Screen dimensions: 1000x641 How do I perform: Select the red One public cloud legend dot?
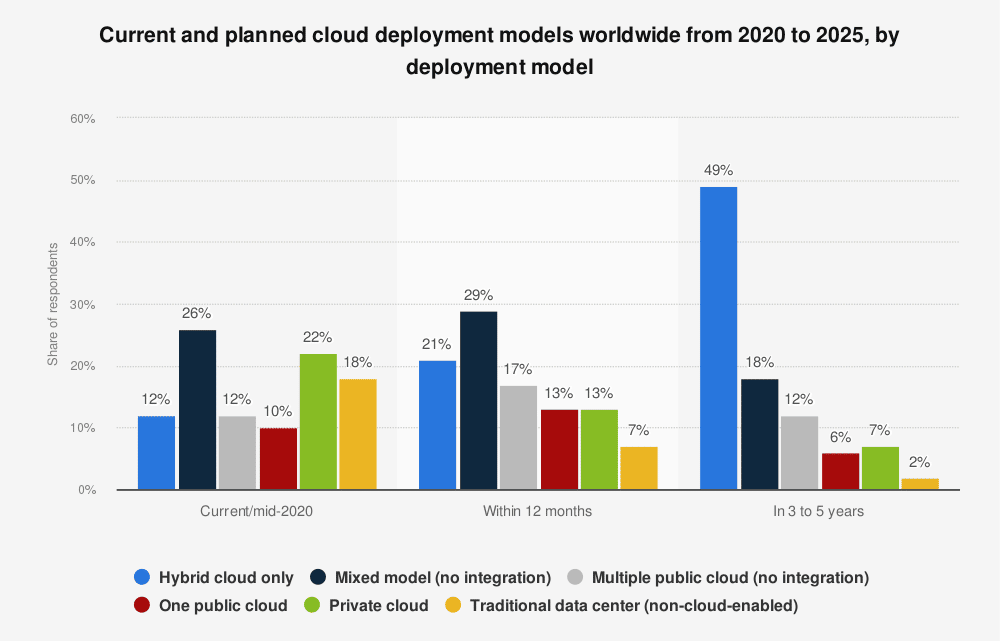141,605
